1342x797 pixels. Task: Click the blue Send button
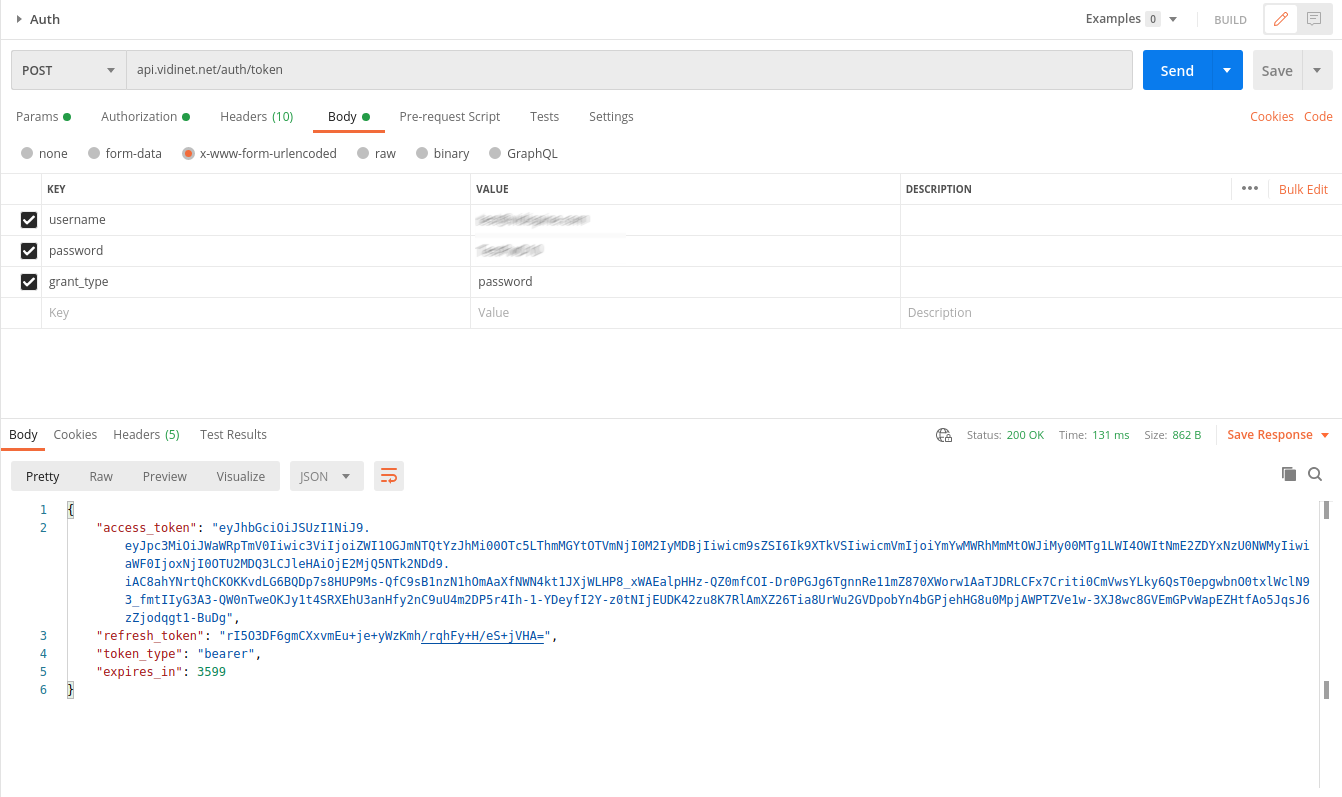(1177, 71)
